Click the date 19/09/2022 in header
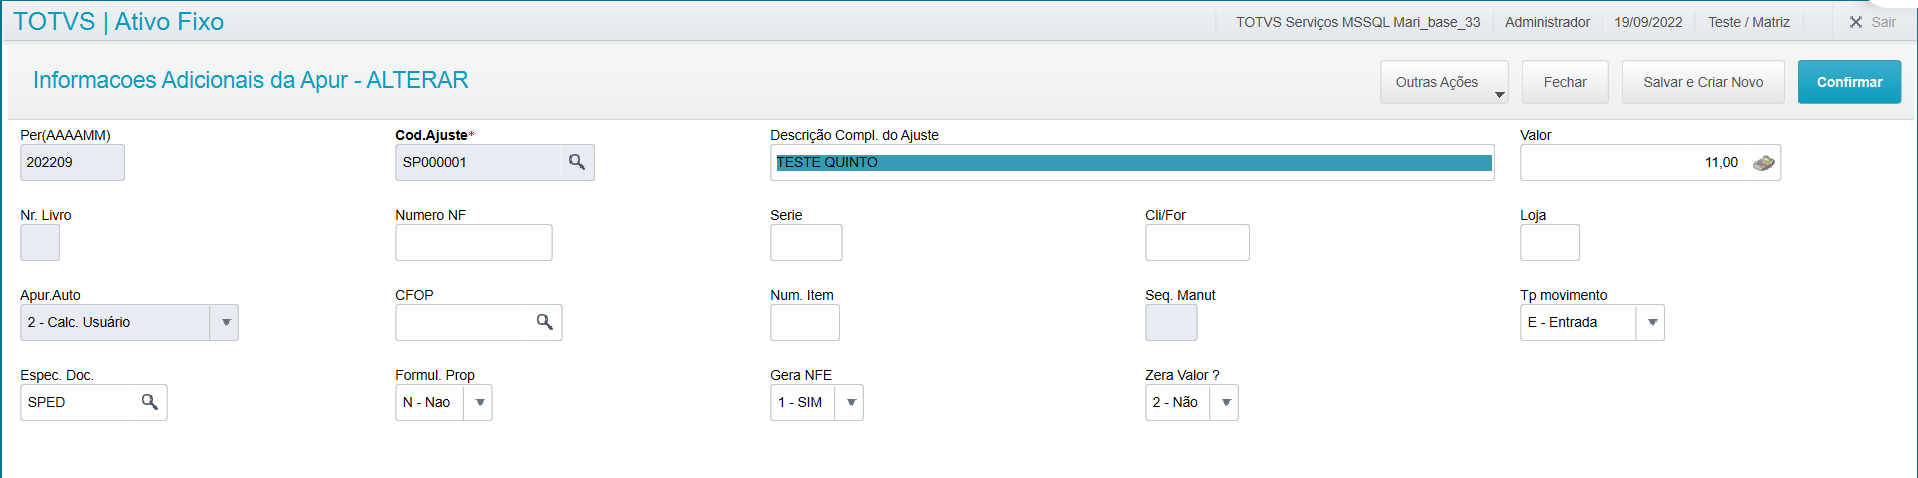Image resolution: width=1918 pixels, height=478 pixels. [1648, 22]
